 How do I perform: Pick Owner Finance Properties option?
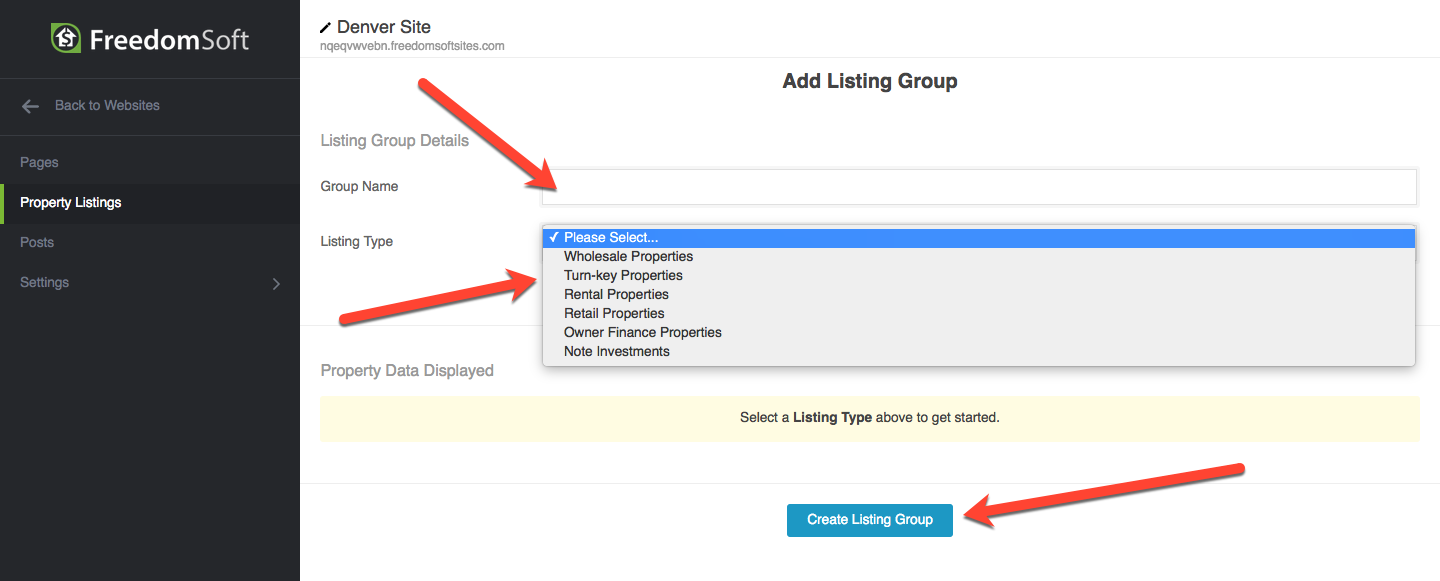(642, 333)
